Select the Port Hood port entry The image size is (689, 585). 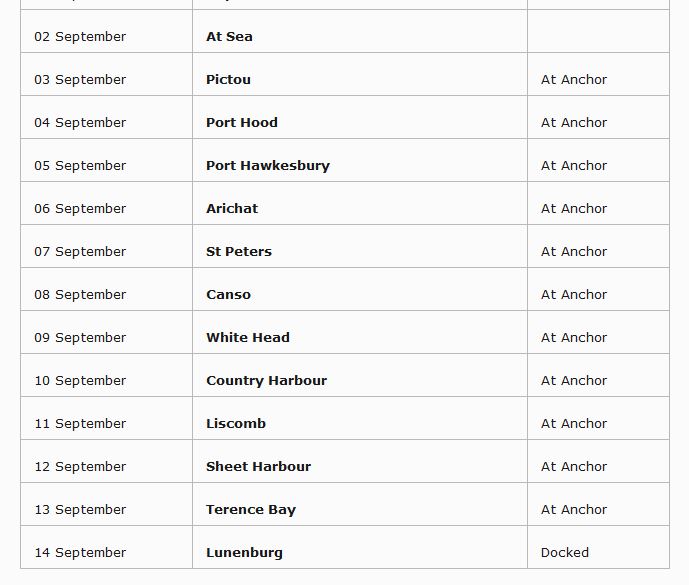pyautogui.click(x=242, y=123)
